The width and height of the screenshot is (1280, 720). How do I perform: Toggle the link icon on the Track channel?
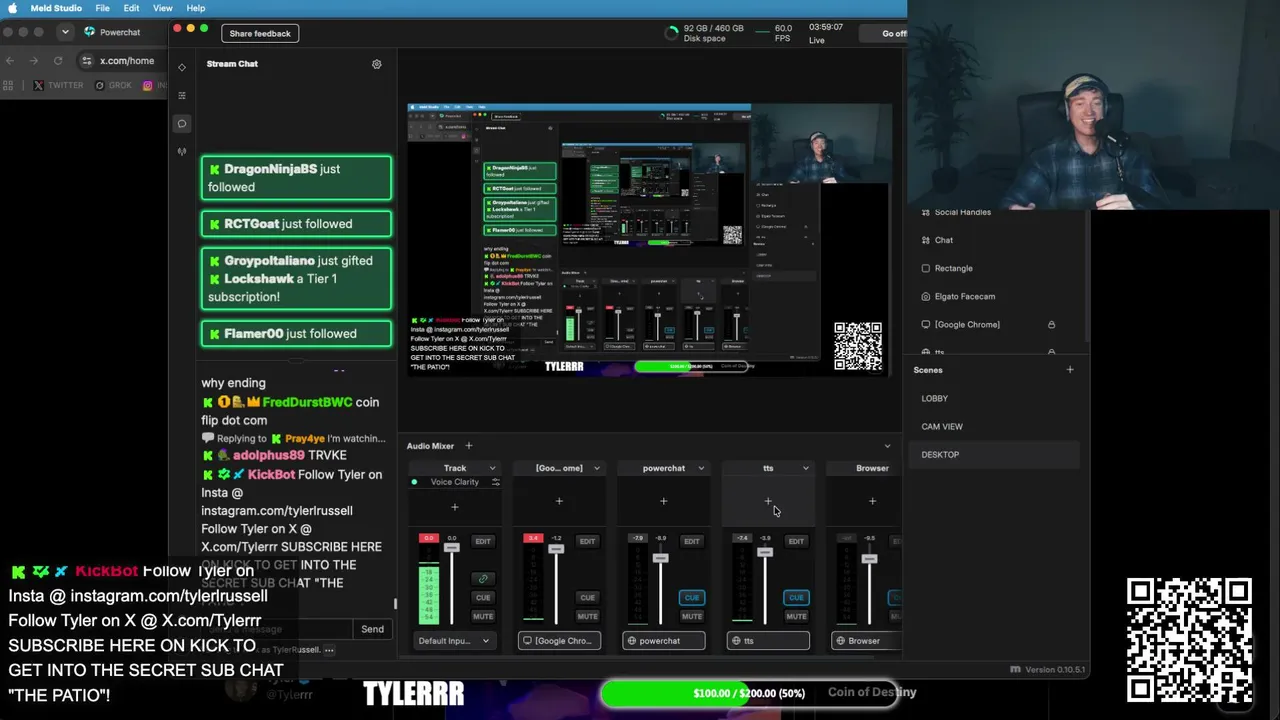(483, 579)
